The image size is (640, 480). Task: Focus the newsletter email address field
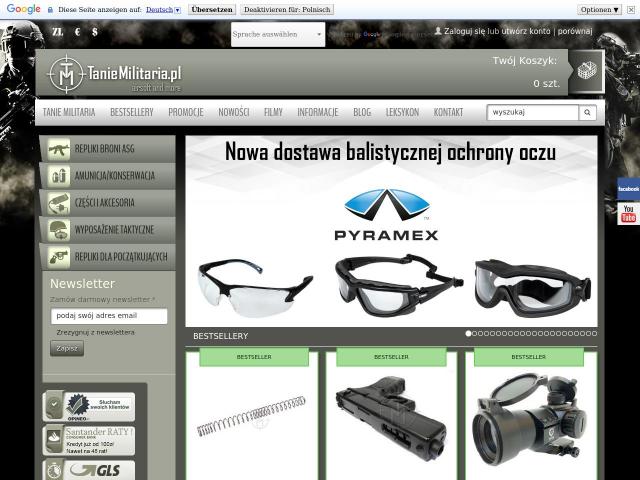[109, 316]
